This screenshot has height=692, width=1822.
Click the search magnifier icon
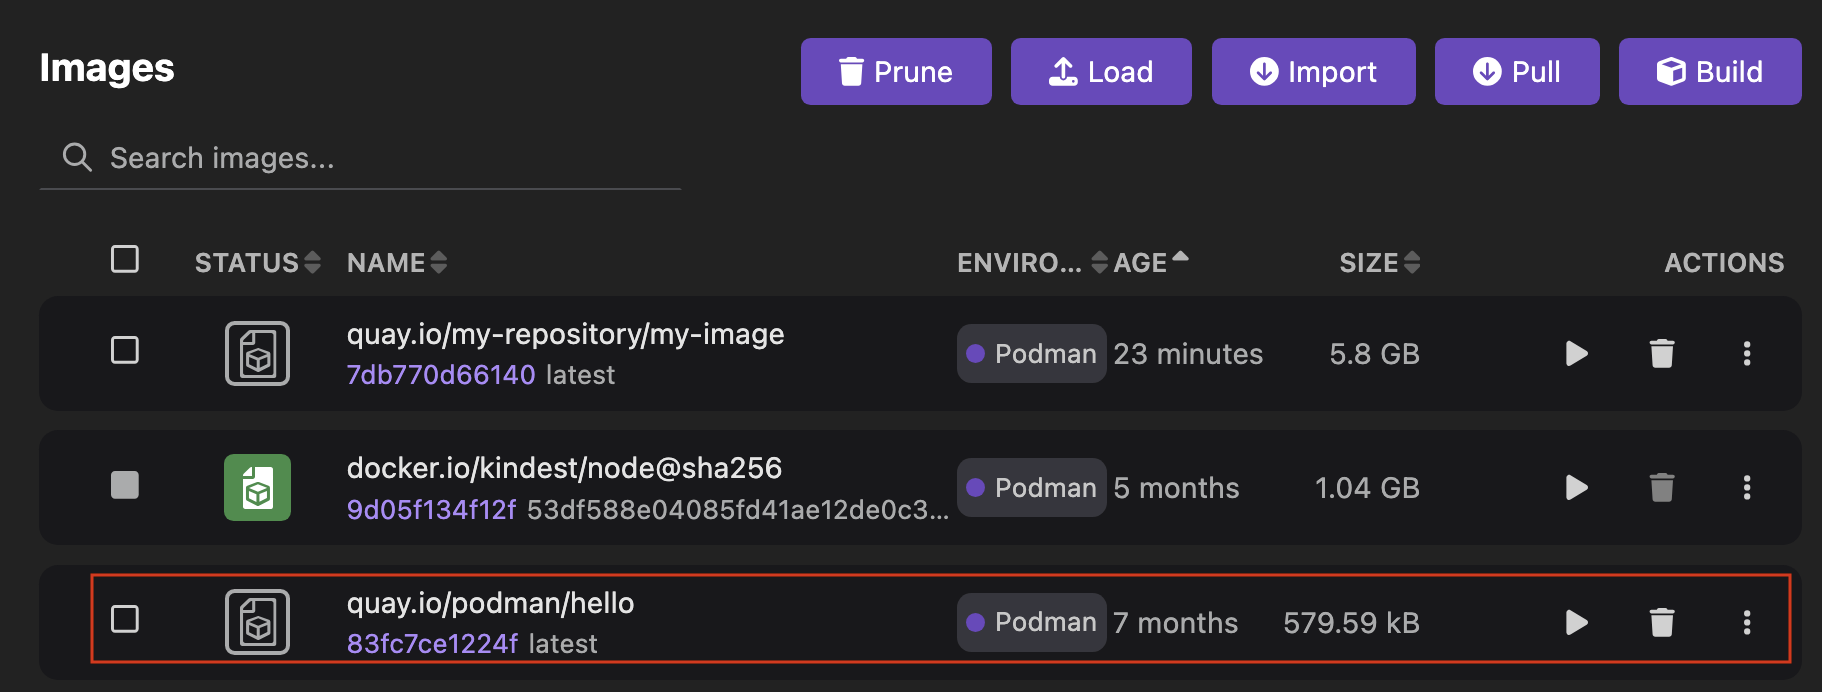pos(77,157)
